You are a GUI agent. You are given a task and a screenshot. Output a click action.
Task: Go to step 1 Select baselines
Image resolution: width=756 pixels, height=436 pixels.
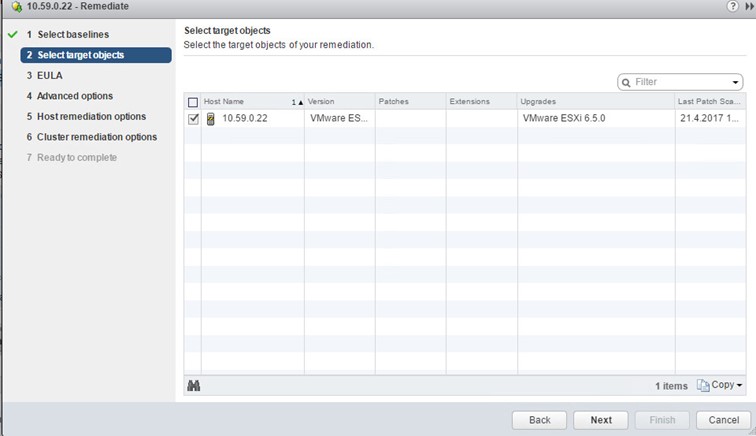(68, 34)
